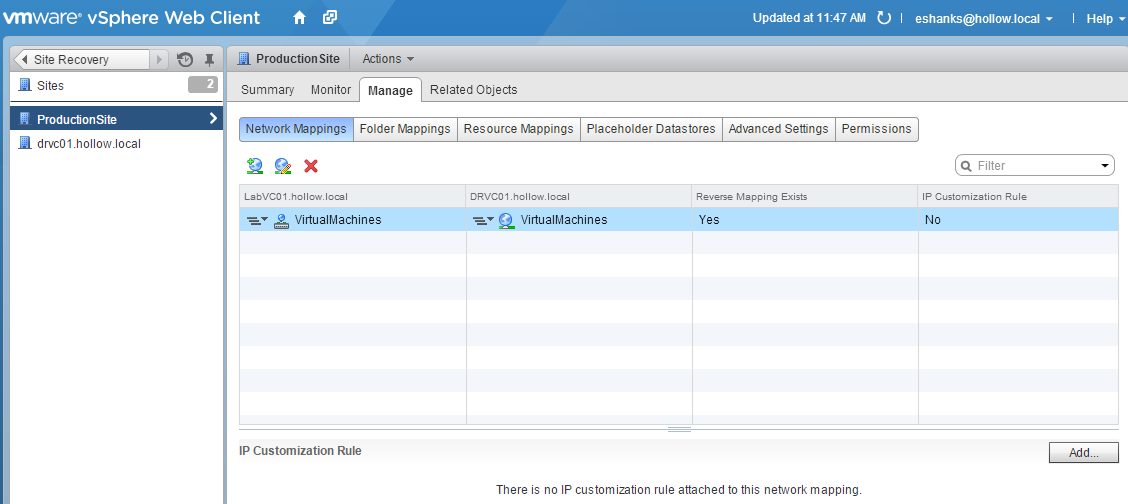Open the Filter options dropdown arrow
The height and width of the screenshot is (504, 1128).
(x=1105, y=166)
